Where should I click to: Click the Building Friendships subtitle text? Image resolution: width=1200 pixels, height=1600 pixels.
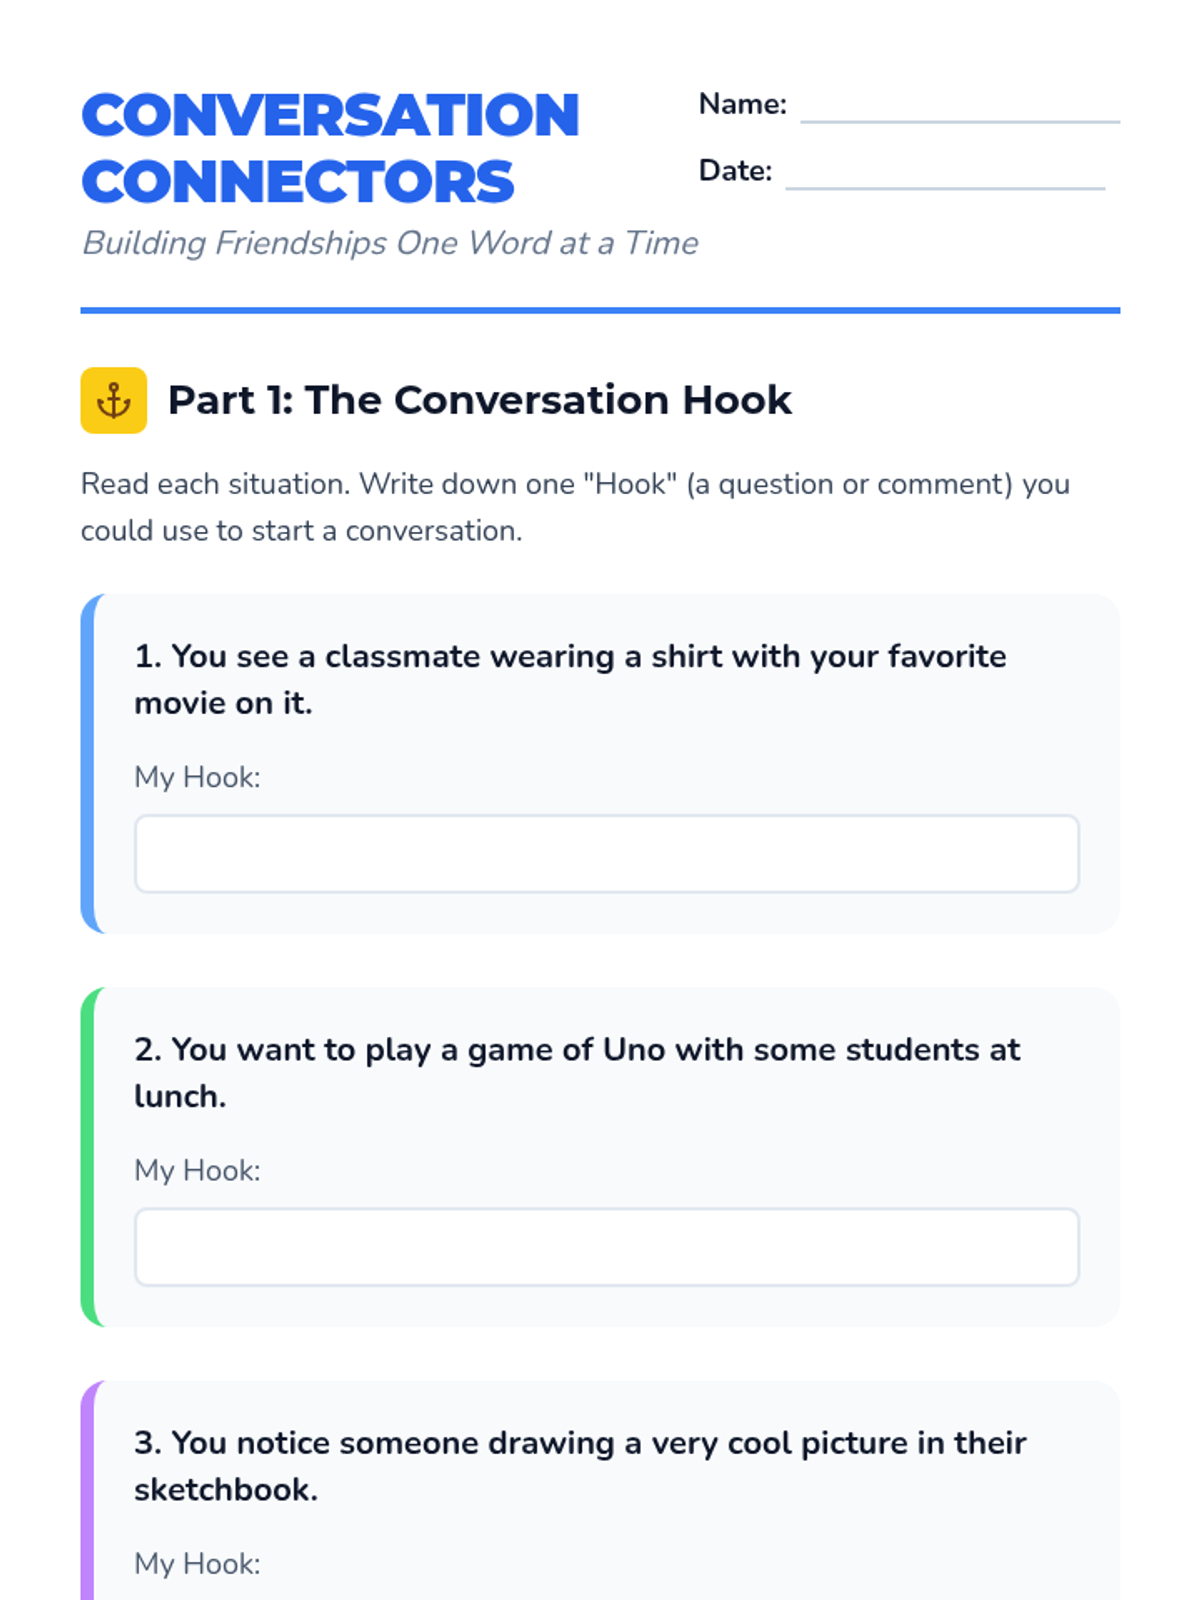point(390,243)
